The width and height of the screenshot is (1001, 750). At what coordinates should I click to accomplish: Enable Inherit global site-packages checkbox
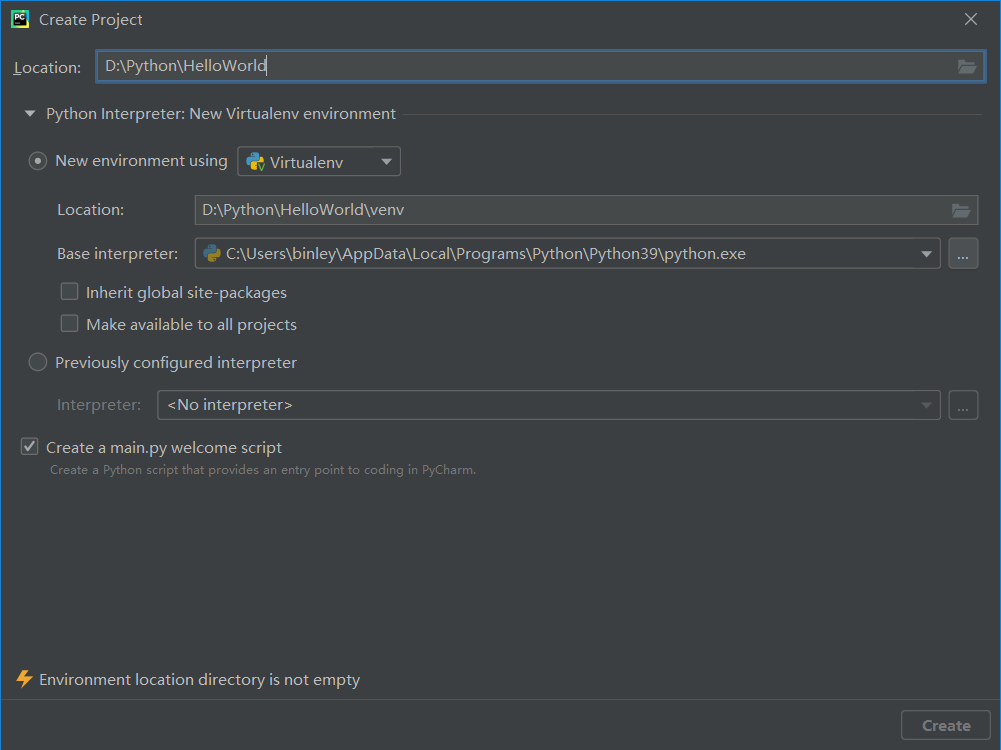click(x=70, y=292)
